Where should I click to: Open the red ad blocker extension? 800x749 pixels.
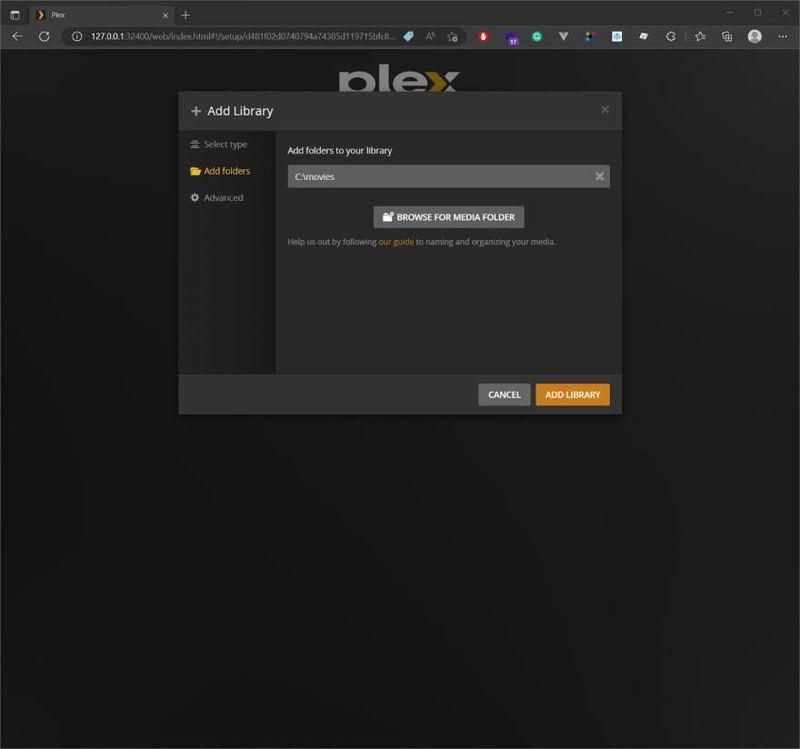(x=483, y=36)
